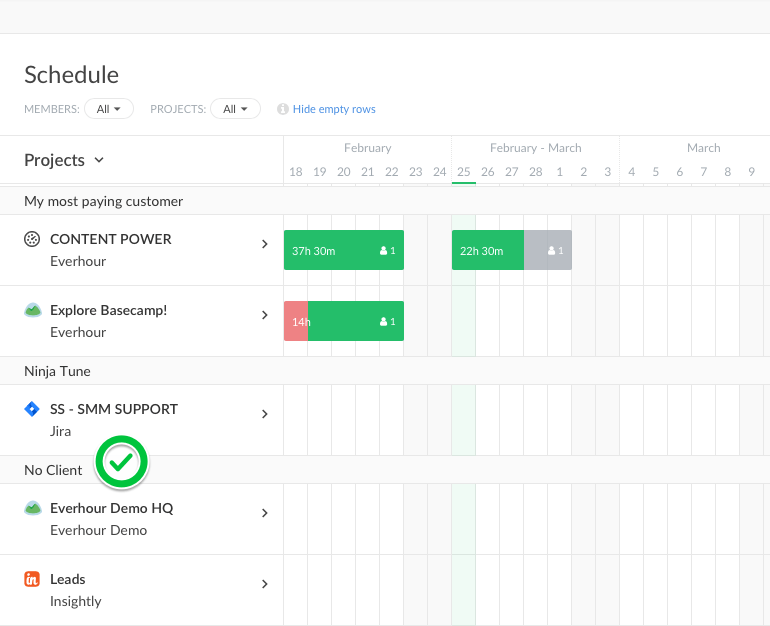Click the Explore Basecamp project icon

point(32,310)
